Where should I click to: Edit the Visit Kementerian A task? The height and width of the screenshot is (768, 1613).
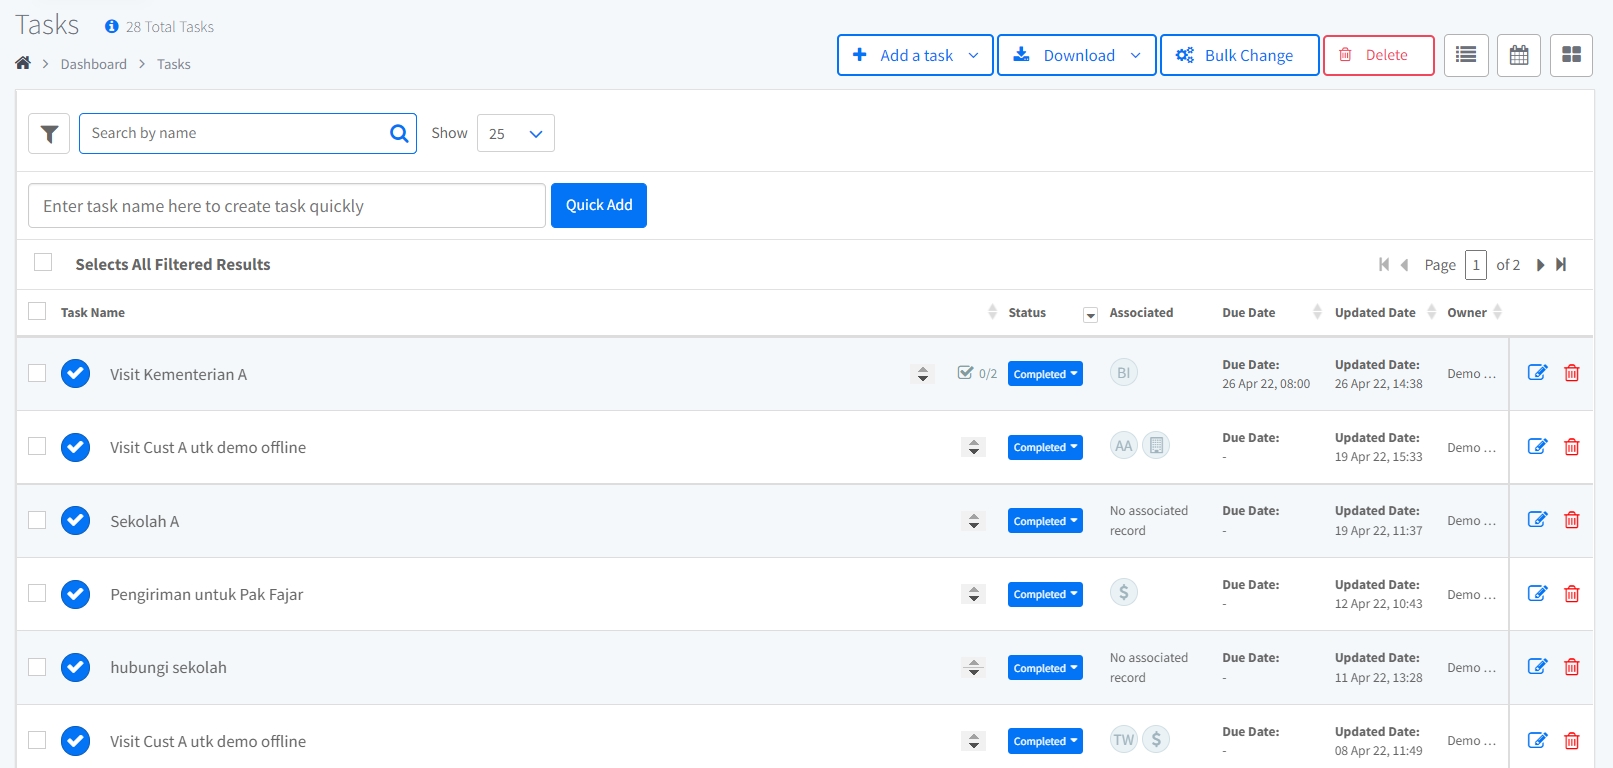coord(1537,373)
